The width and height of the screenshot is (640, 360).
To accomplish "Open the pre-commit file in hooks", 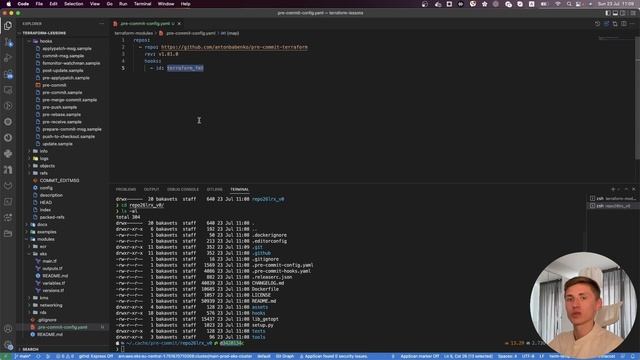I will pos(54,85).
